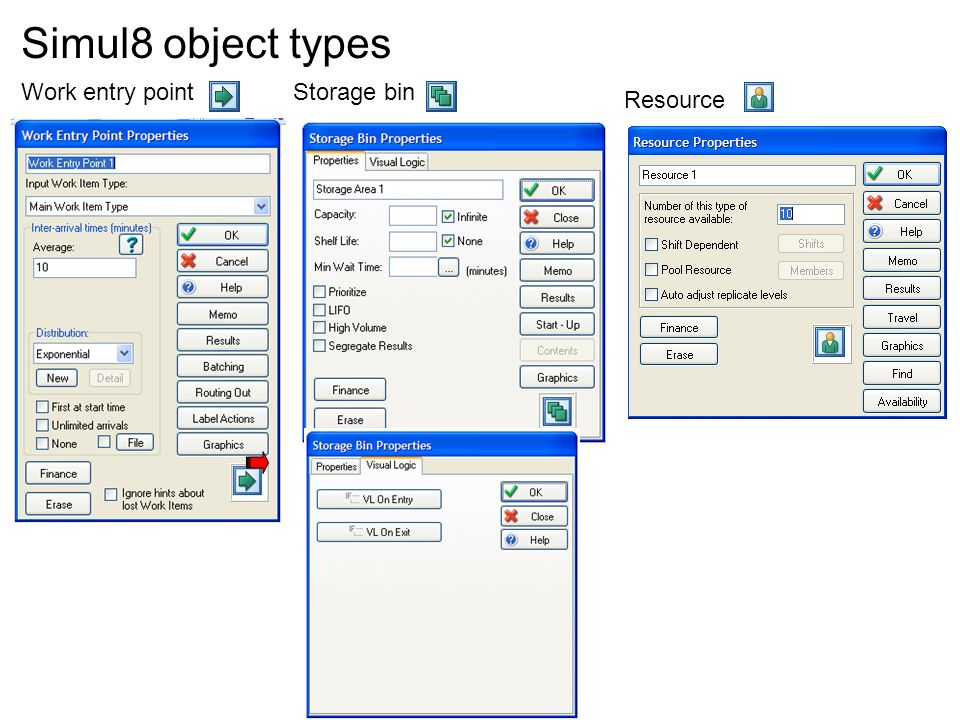The height and width of the screenshot is (720, 960).
Task: Open Label Actions
Action: point(223,419)
